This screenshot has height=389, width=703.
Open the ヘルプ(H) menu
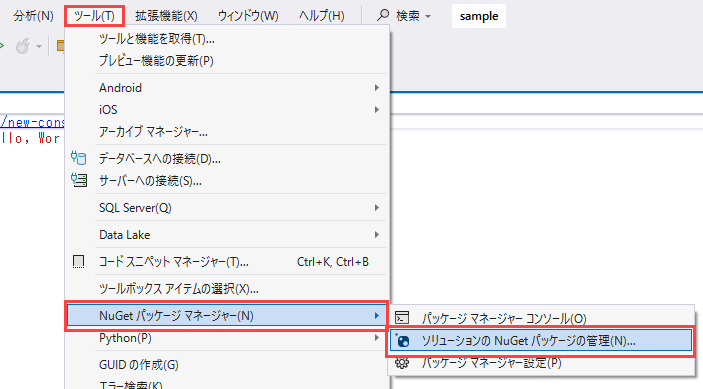click(321, 16)
